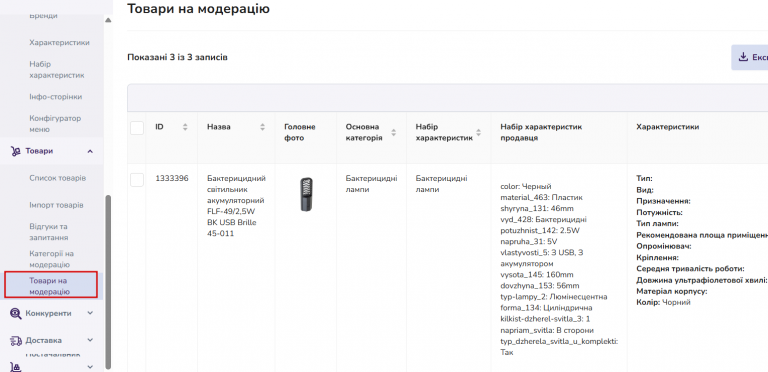Click the Товари cart icon in sidebar
Image resolution: width=768 pixels, height=372 pixels.
tap(16, 152)
